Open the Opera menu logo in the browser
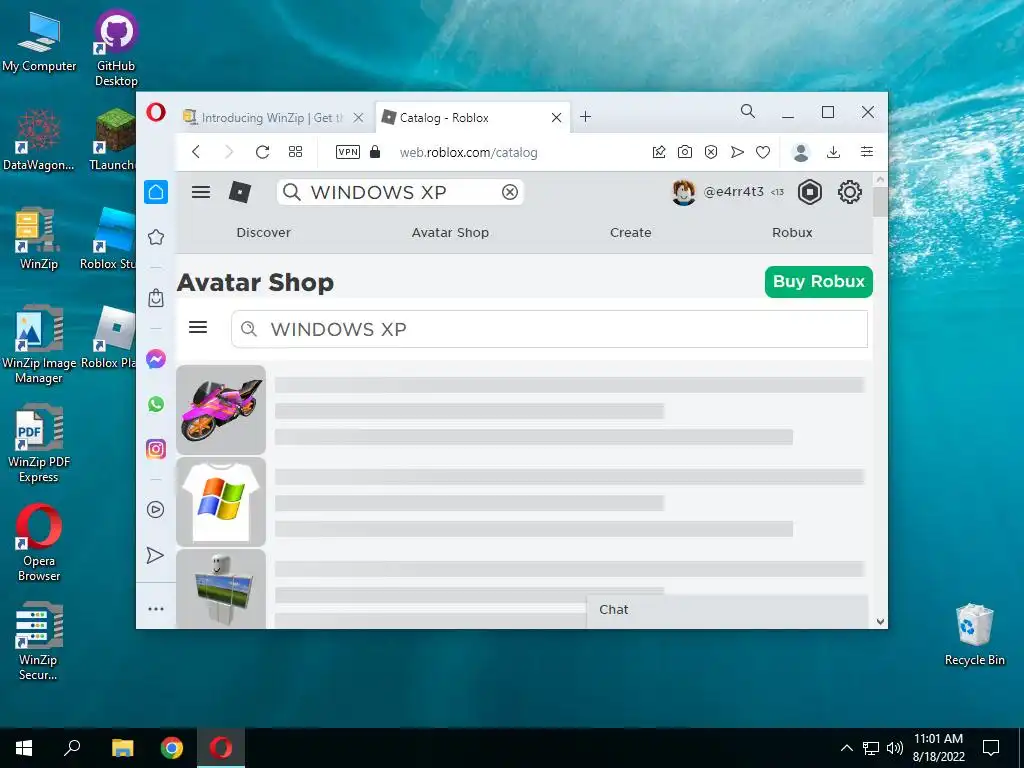1024x768 pixels. point(156,112)
